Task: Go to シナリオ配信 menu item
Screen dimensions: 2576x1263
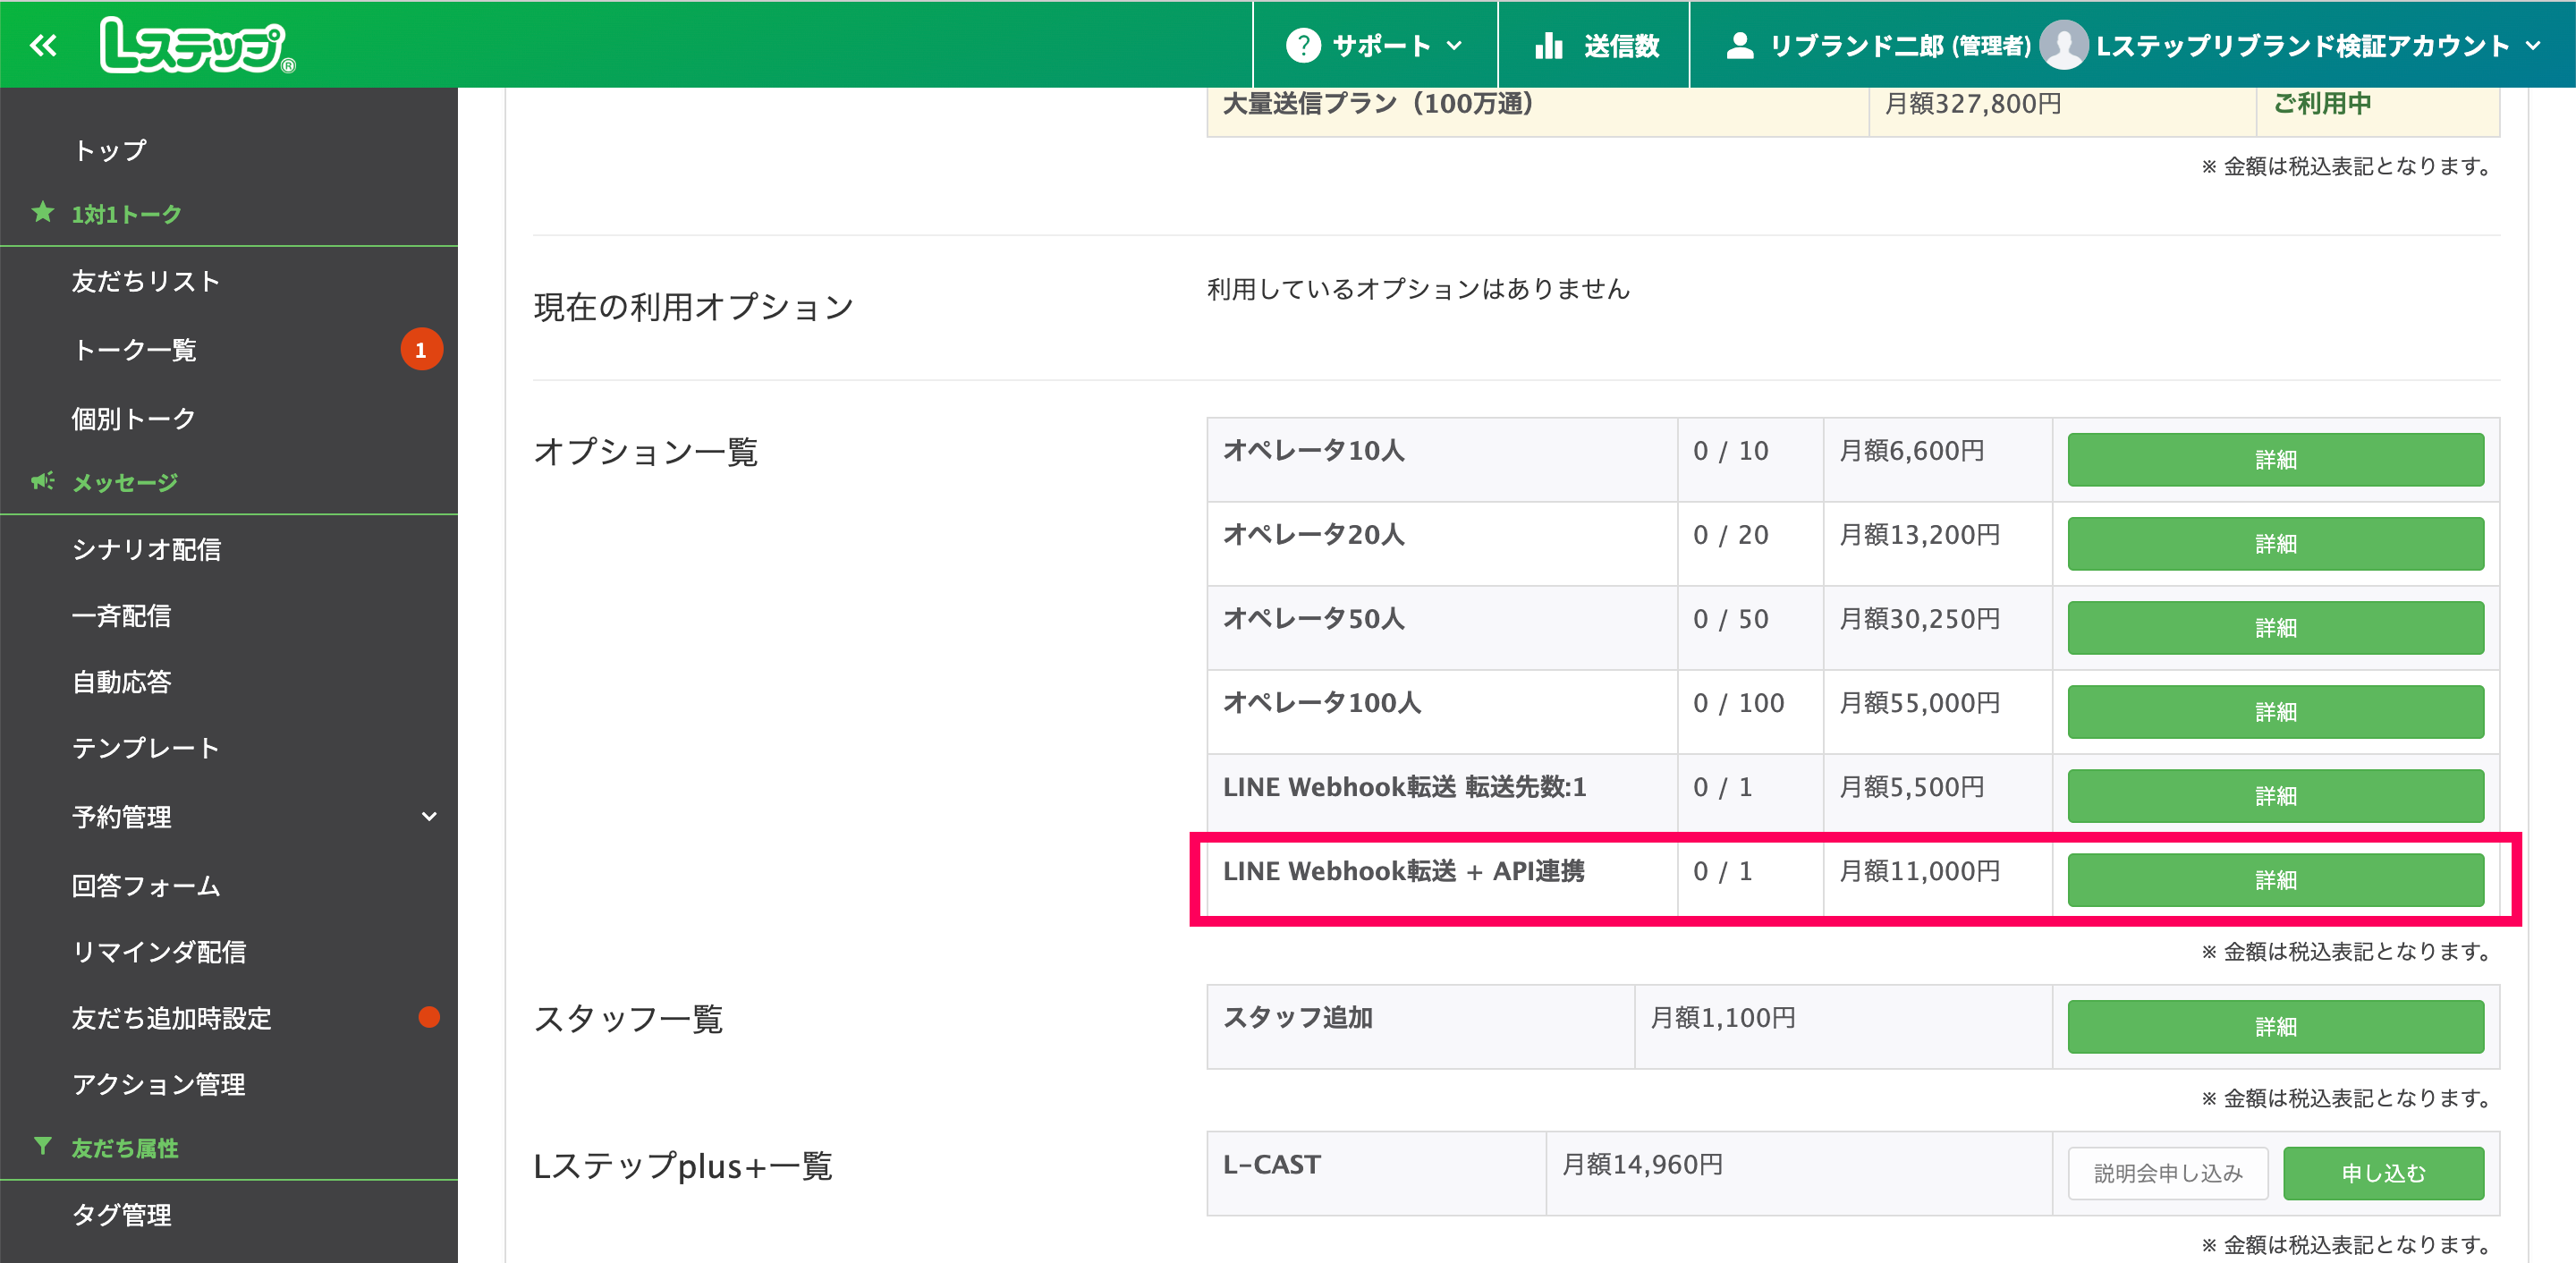Action: click(x=146, y=549)
